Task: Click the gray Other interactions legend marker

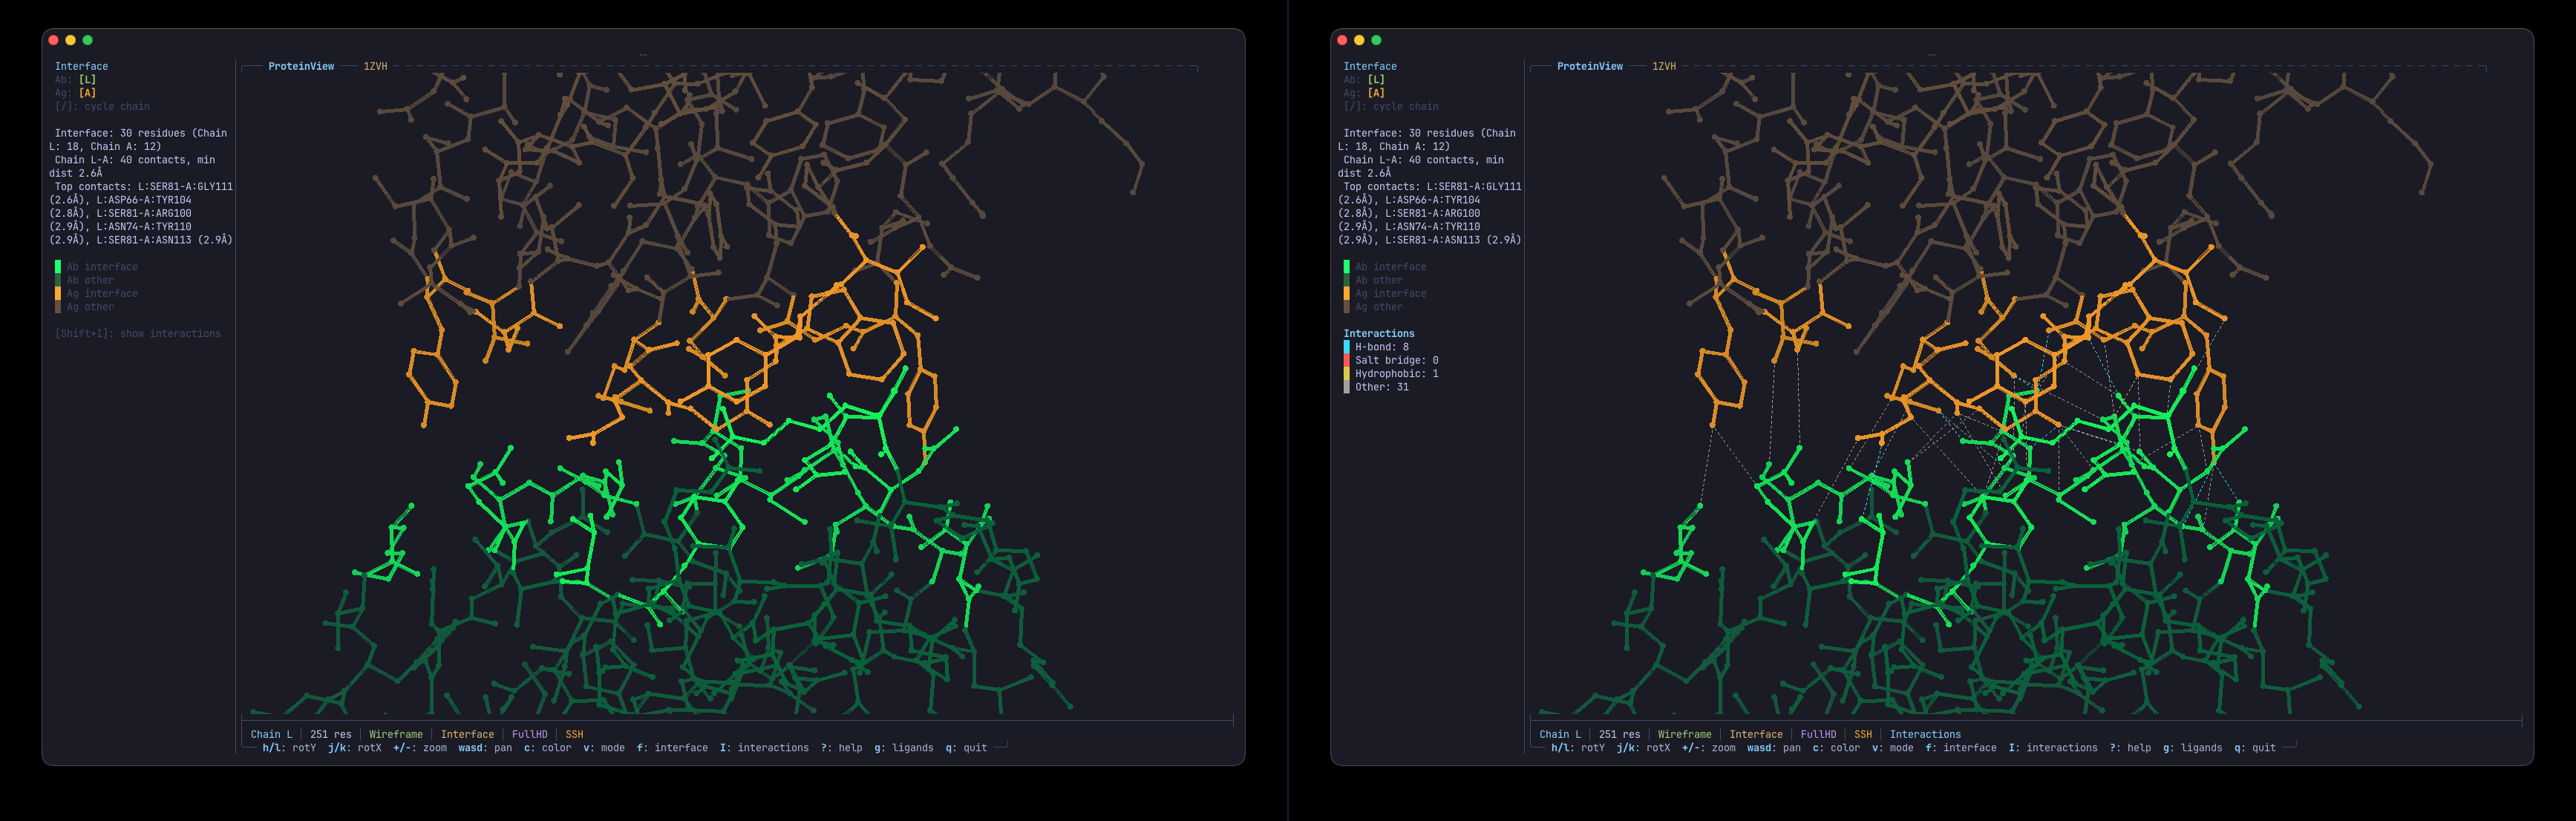Action: coord(1345,387)
